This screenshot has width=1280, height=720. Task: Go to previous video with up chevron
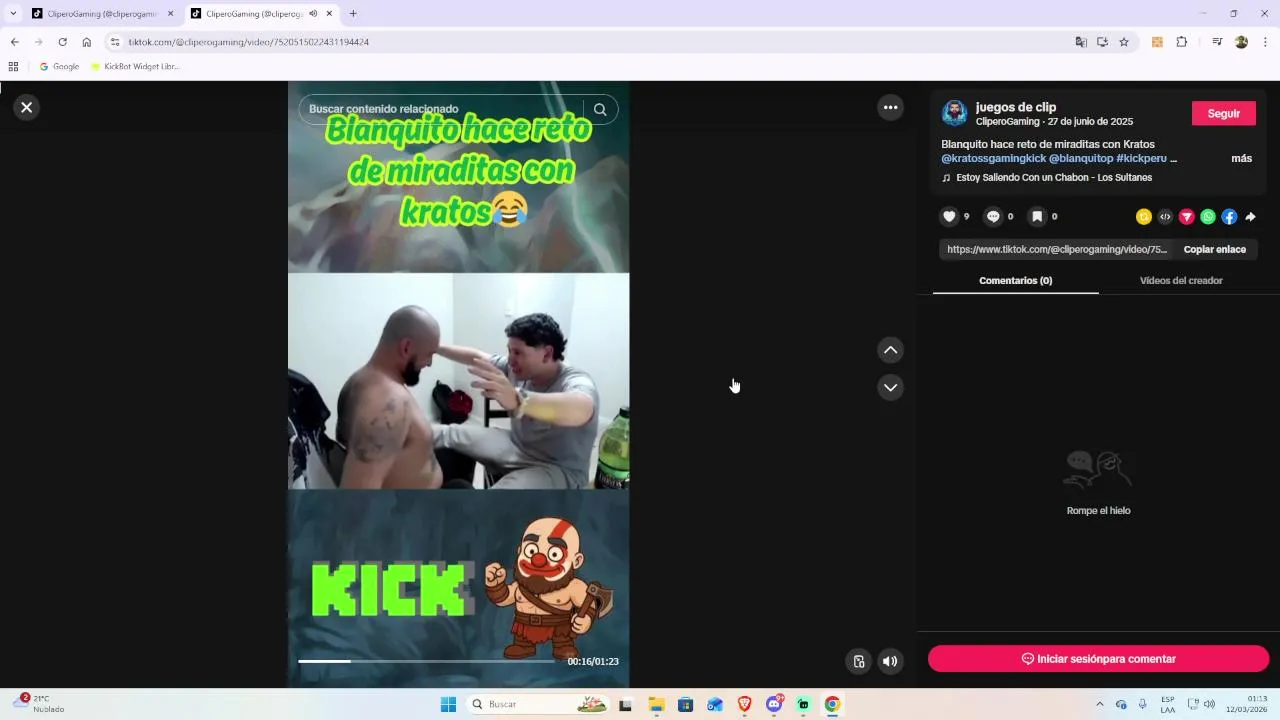click(x=890, y=350)
